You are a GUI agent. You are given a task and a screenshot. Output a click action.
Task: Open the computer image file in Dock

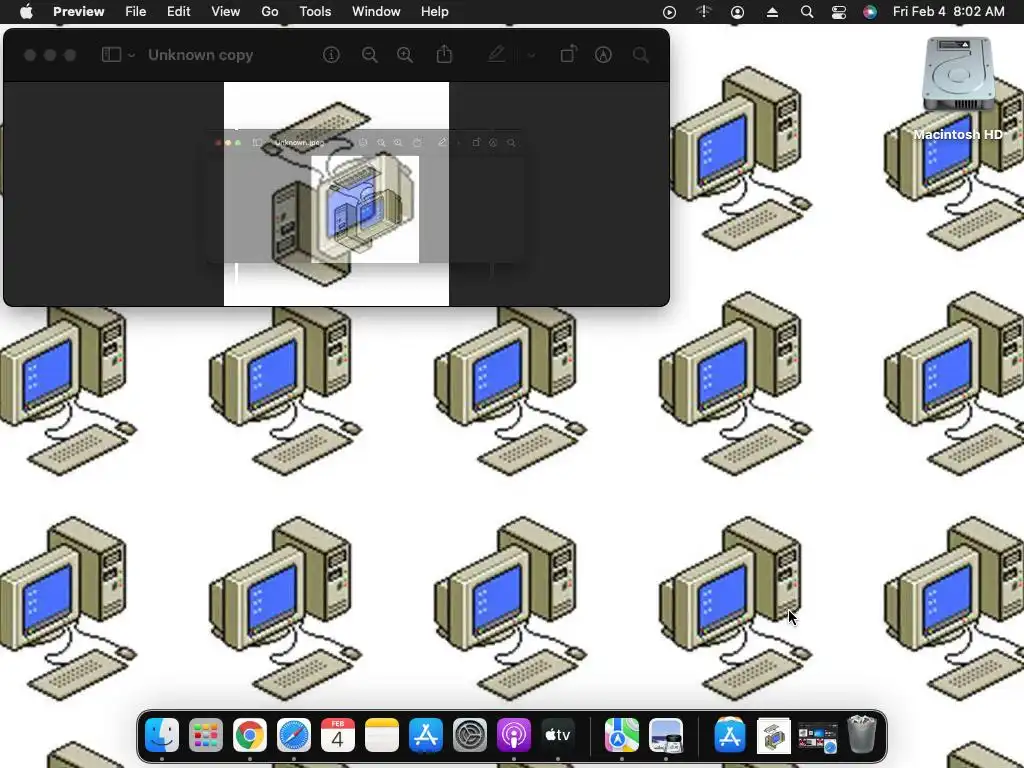pos(774,736)
